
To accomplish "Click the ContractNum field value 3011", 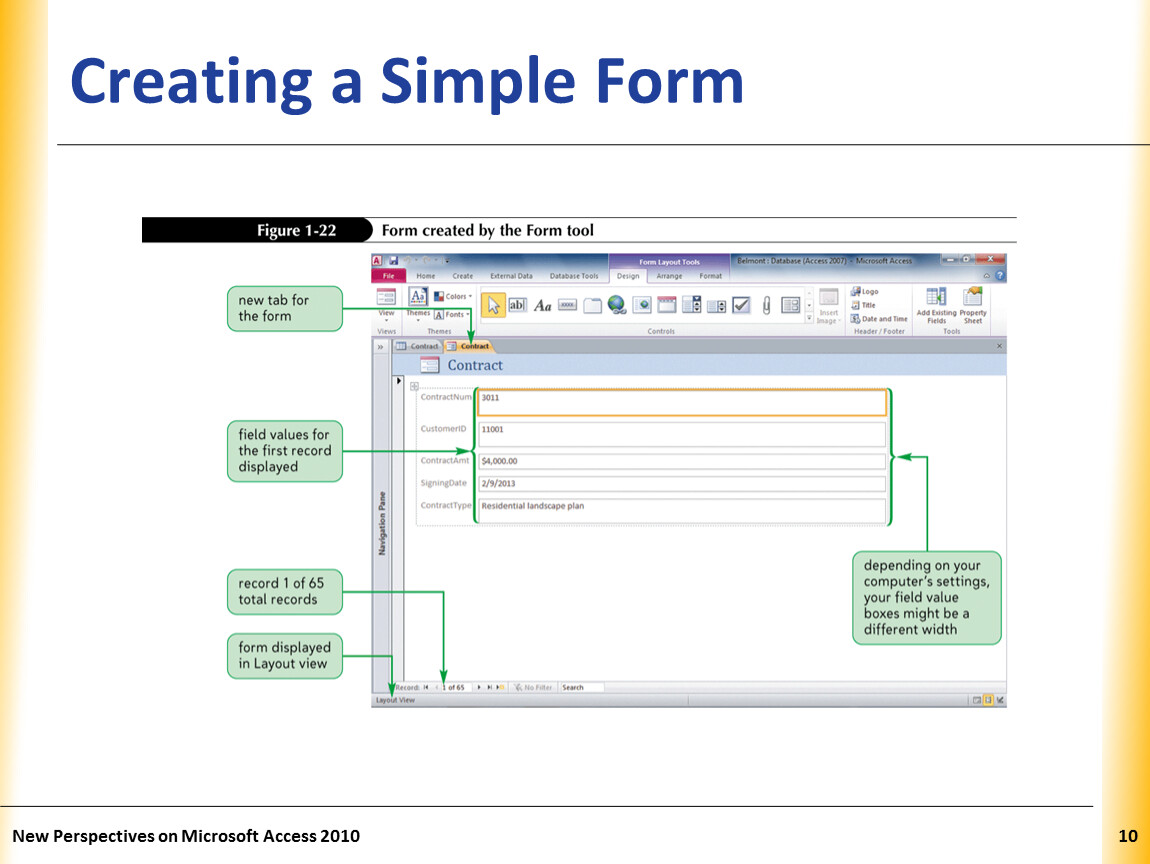I will pyautogui.click(x=681, y=403).
